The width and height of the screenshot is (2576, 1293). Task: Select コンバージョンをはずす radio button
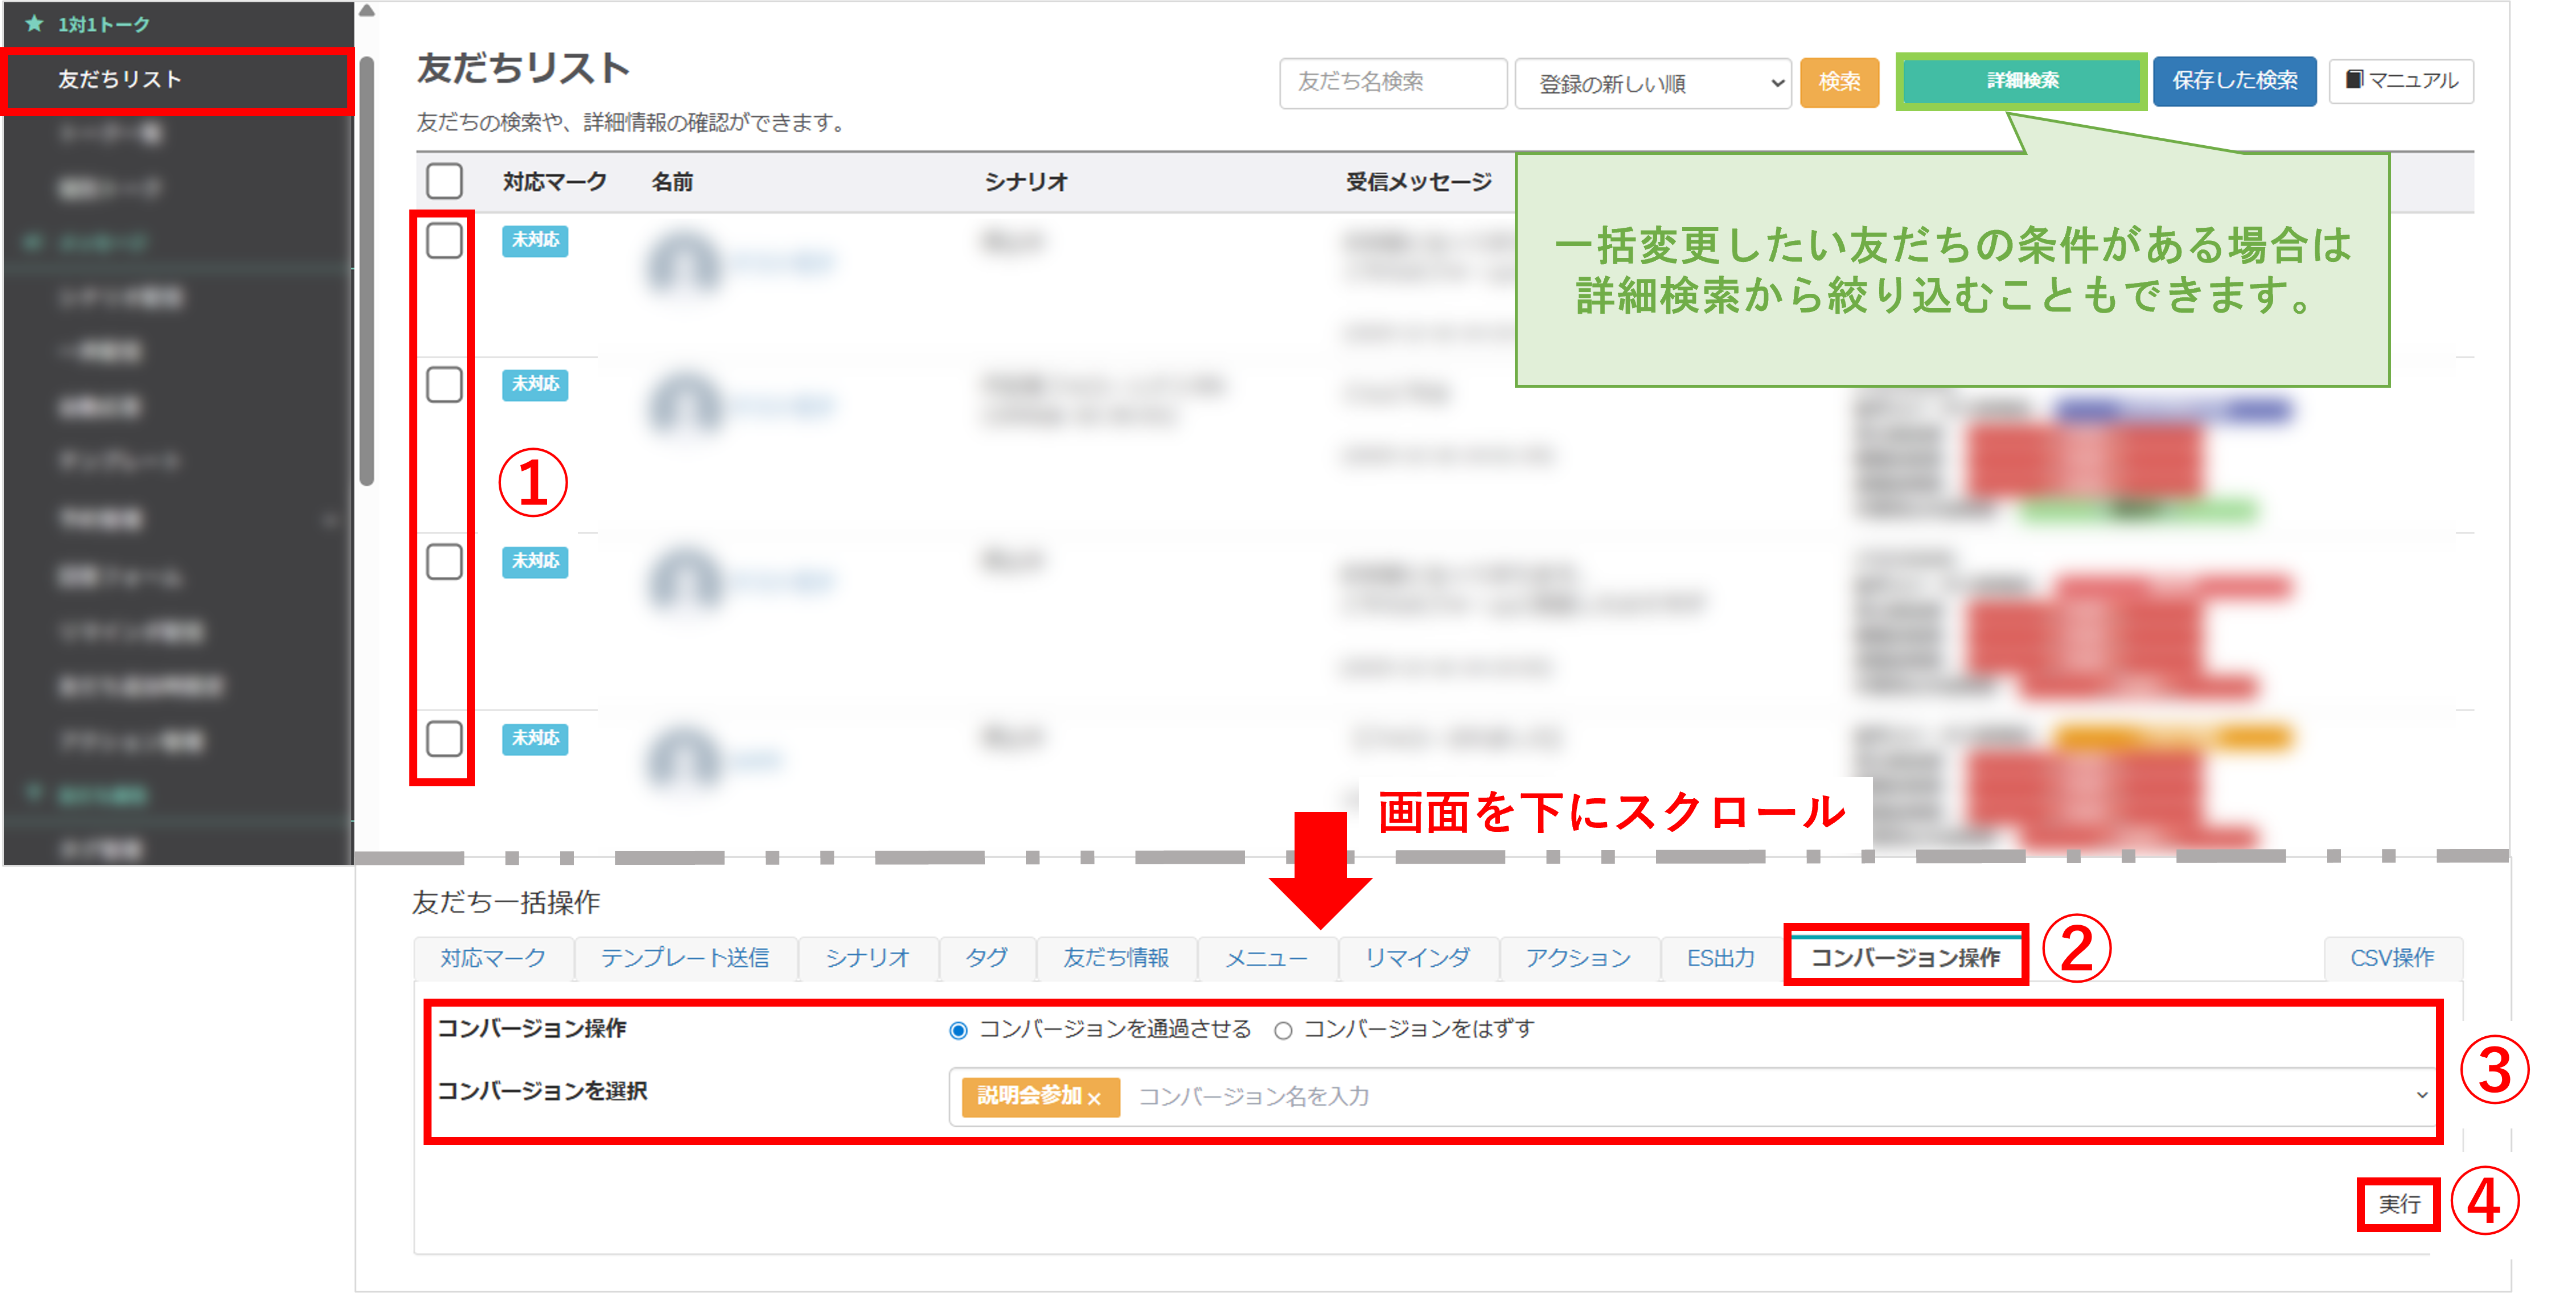tap(1283, 1030)
